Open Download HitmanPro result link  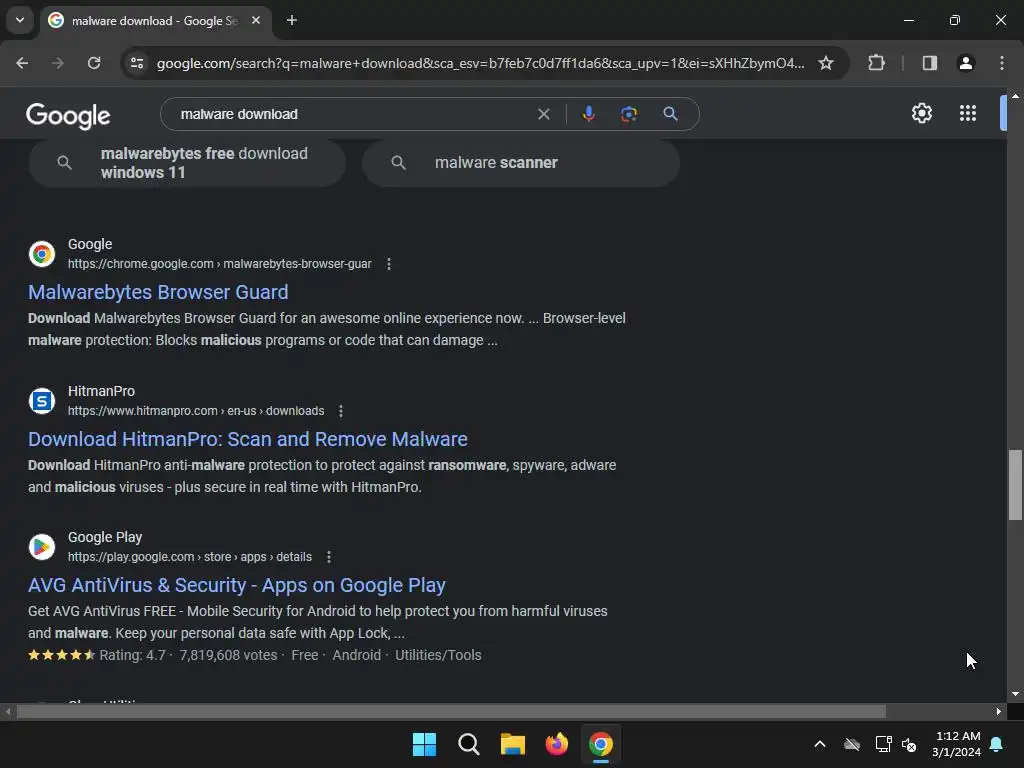[x=248, y=439]
